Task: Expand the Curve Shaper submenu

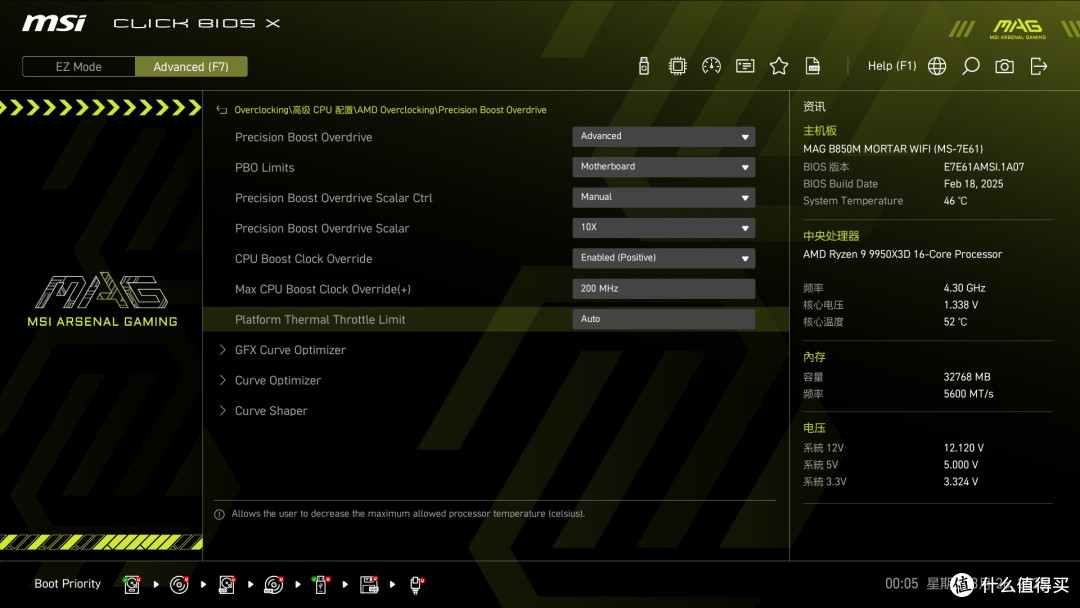Action: (263, 410)
